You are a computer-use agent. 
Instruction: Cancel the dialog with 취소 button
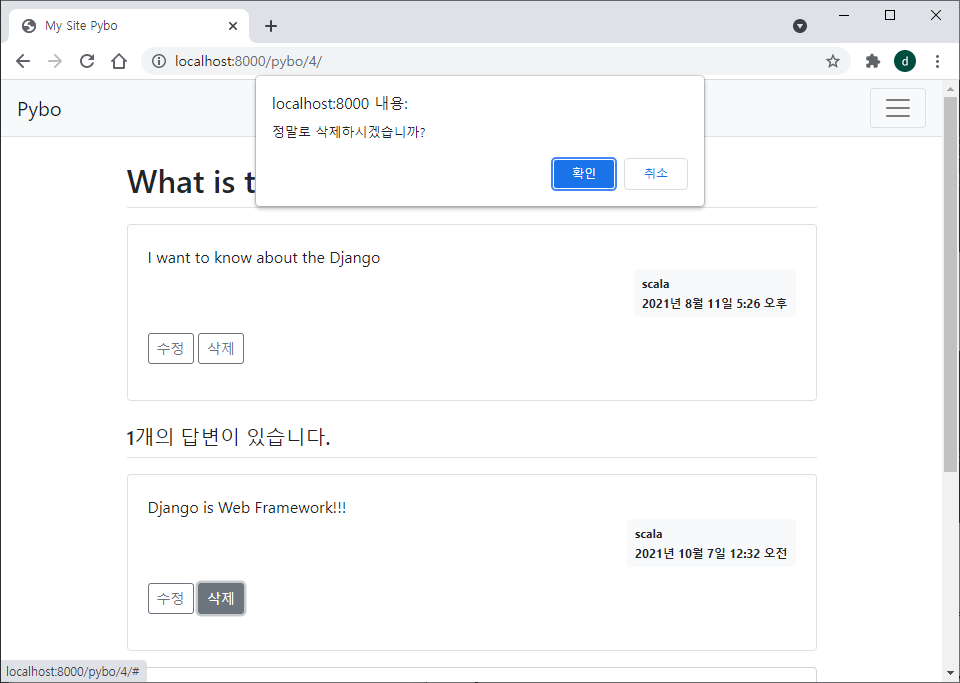pos(656,174)
